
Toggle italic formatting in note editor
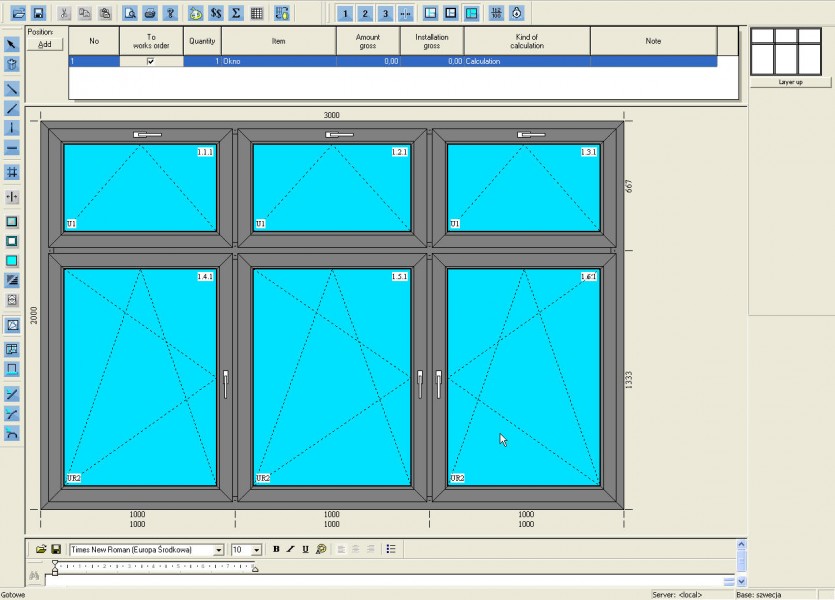pos(291,549)
